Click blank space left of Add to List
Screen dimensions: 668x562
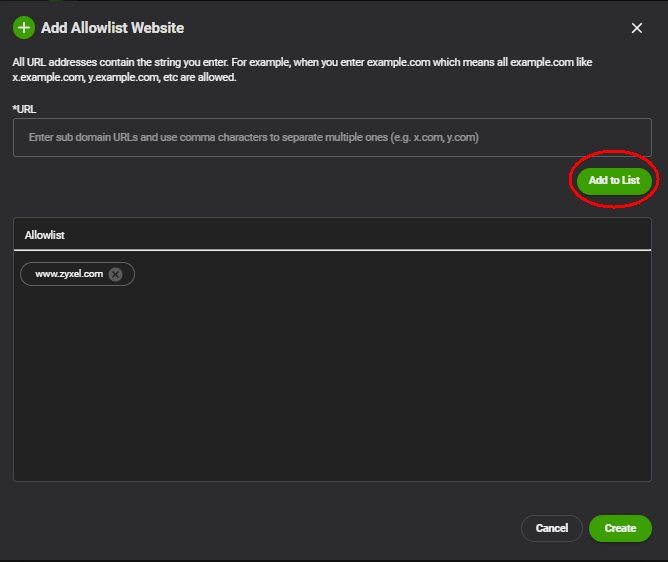coord(300,181)
